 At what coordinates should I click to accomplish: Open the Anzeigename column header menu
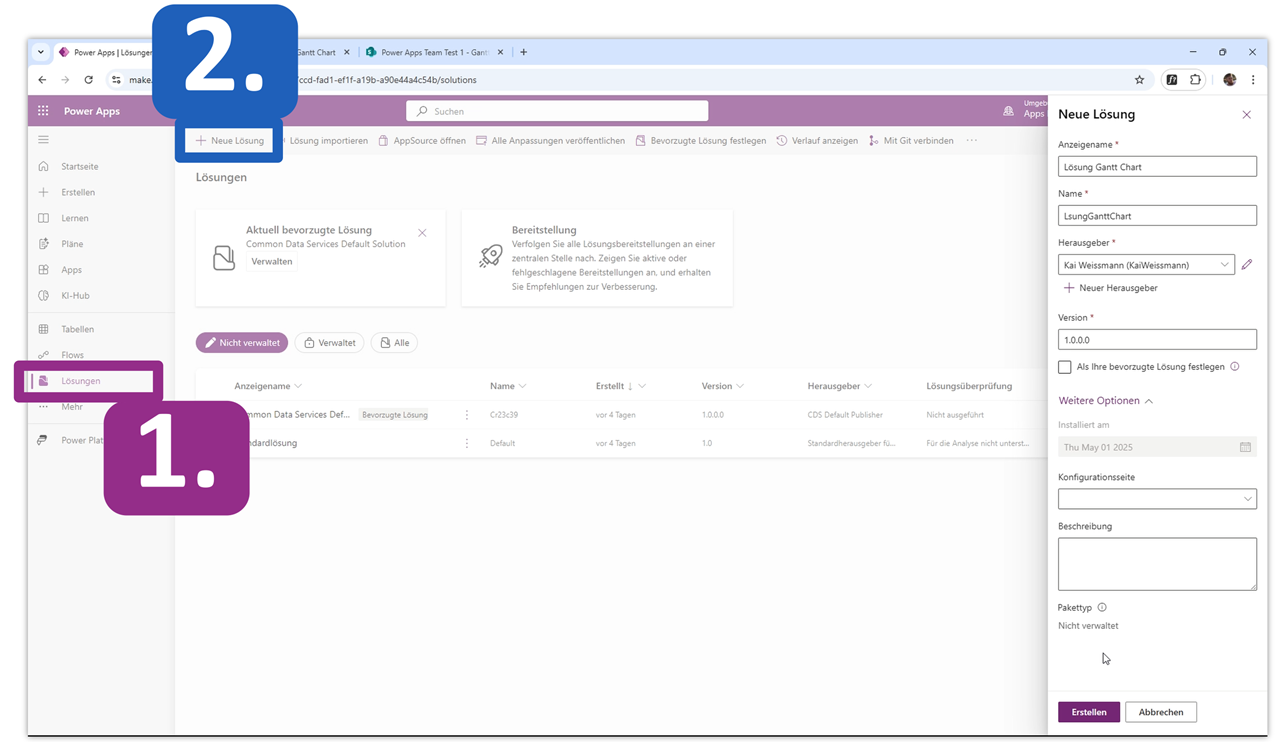tap(268, 386)
